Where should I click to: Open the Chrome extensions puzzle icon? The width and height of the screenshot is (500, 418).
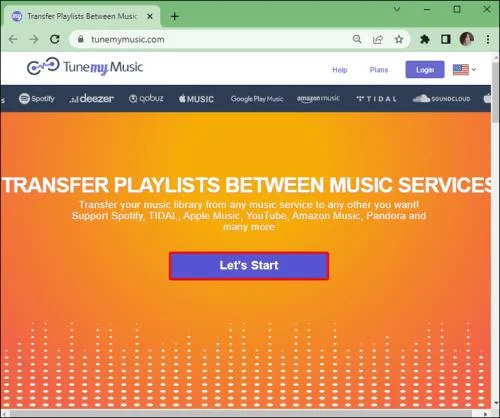pyautogui.click(x=425, y=40)
